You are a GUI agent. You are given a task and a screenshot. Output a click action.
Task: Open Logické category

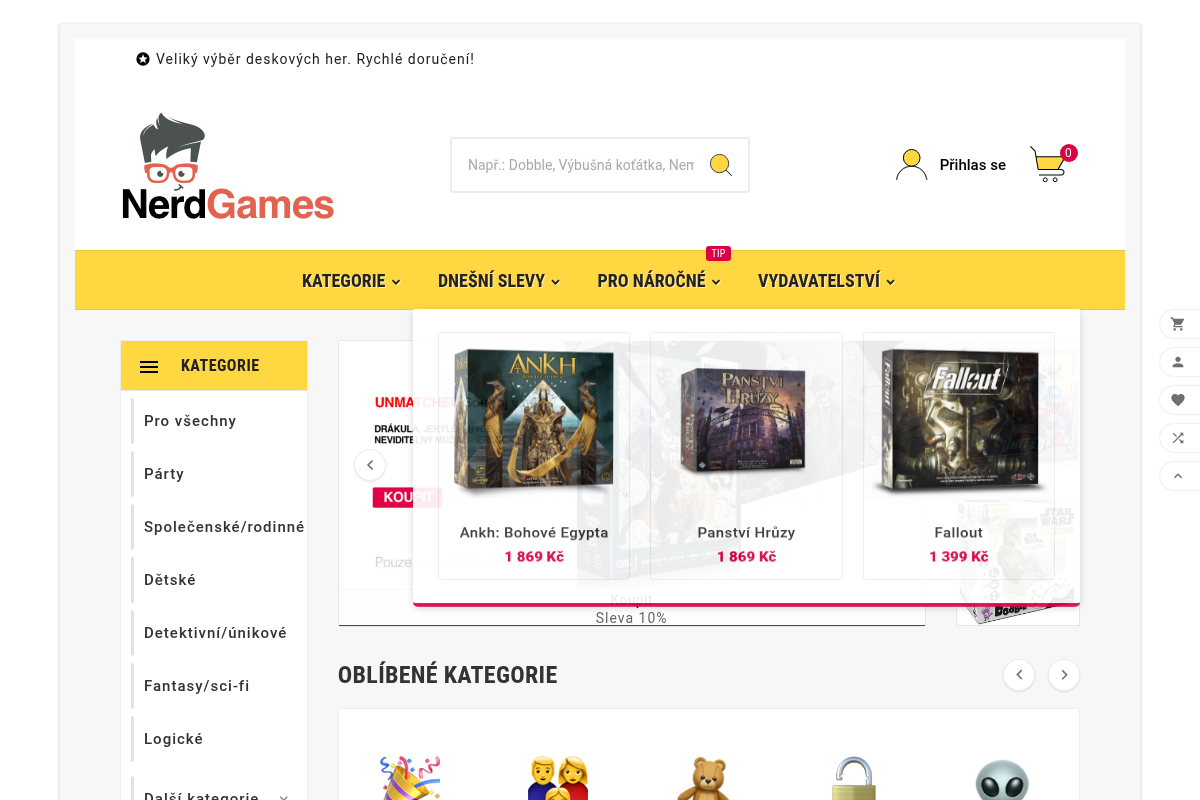[x=173, y=739]
